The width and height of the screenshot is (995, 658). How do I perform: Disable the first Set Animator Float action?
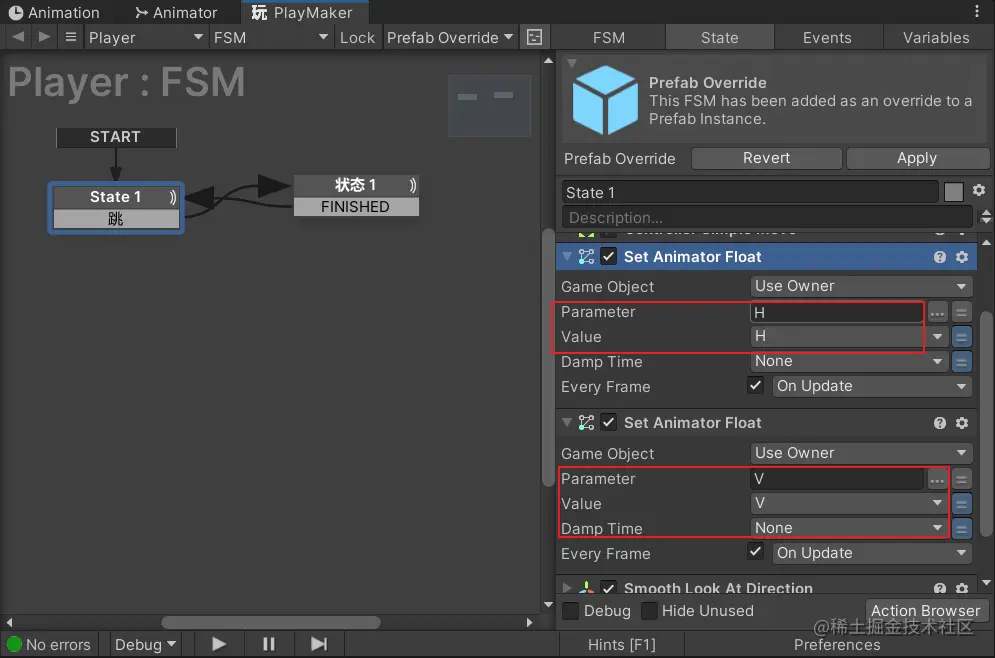[x=609, y=256]
